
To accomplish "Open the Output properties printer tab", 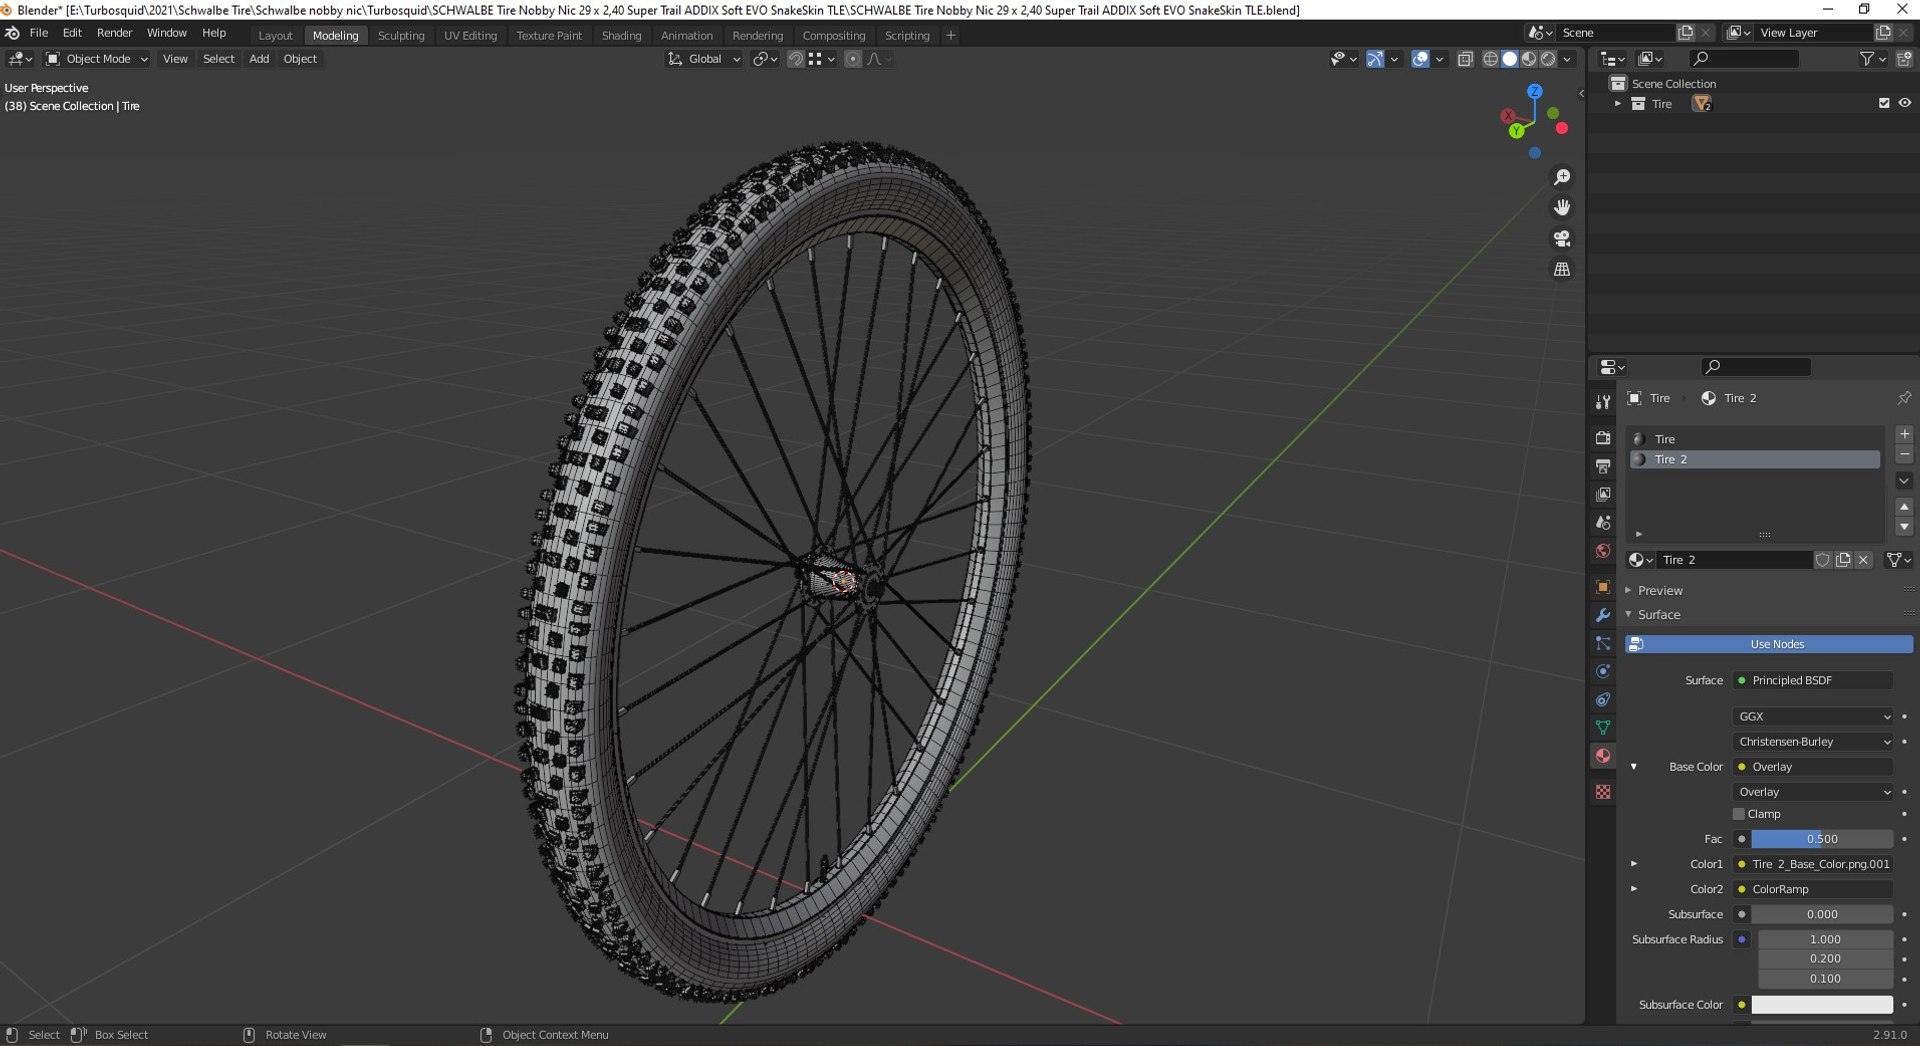I will click(1603, 466).
